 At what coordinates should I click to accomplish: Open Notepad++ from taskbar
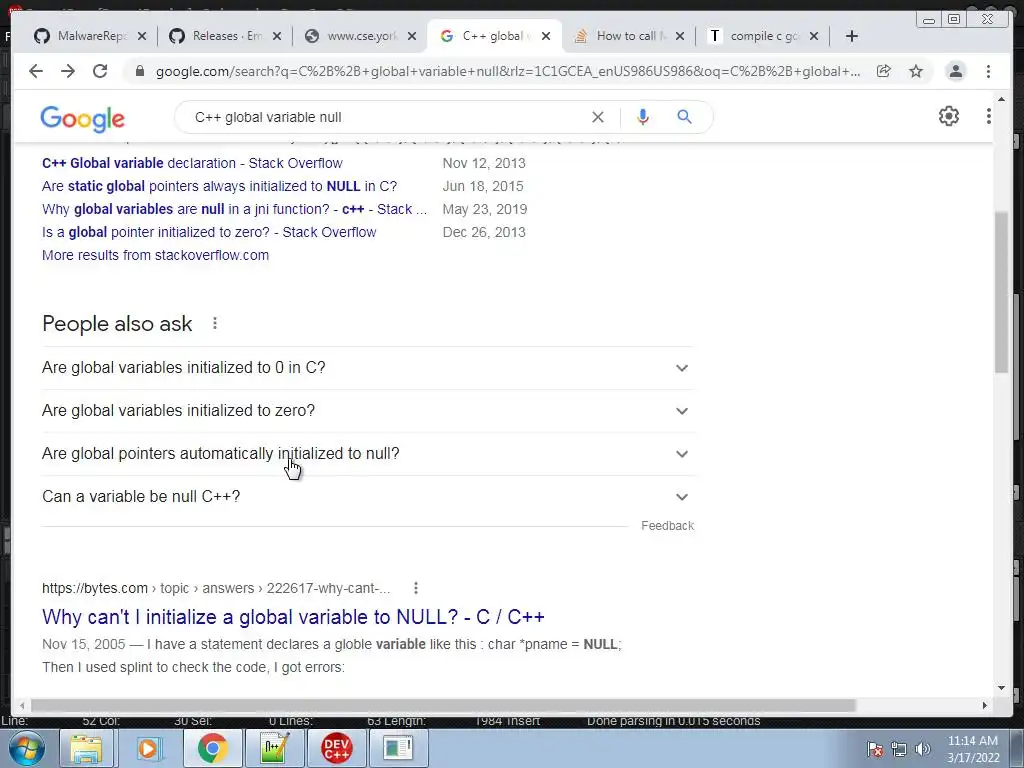274,748
